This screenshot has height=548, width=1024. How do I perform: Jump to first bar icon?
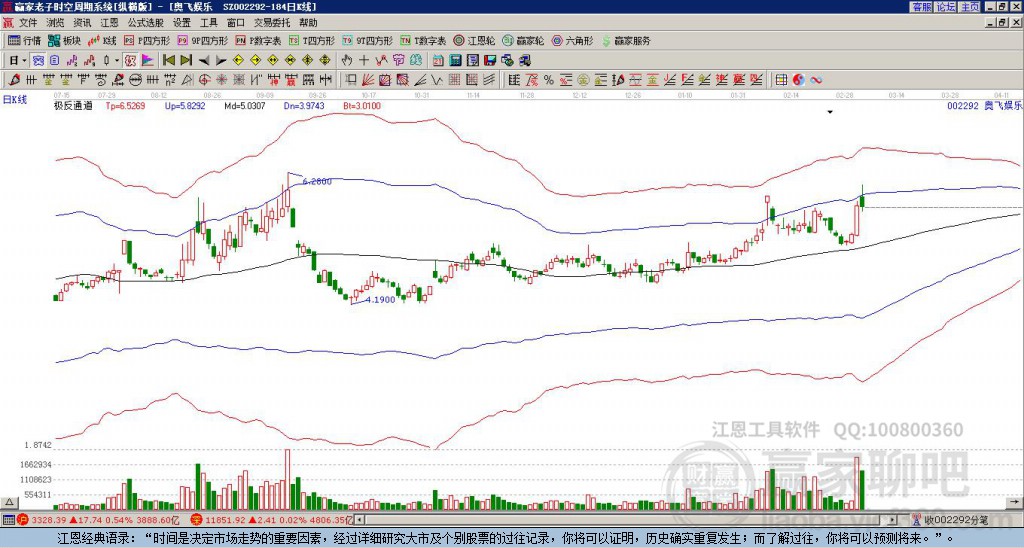(x=168, y=60)
